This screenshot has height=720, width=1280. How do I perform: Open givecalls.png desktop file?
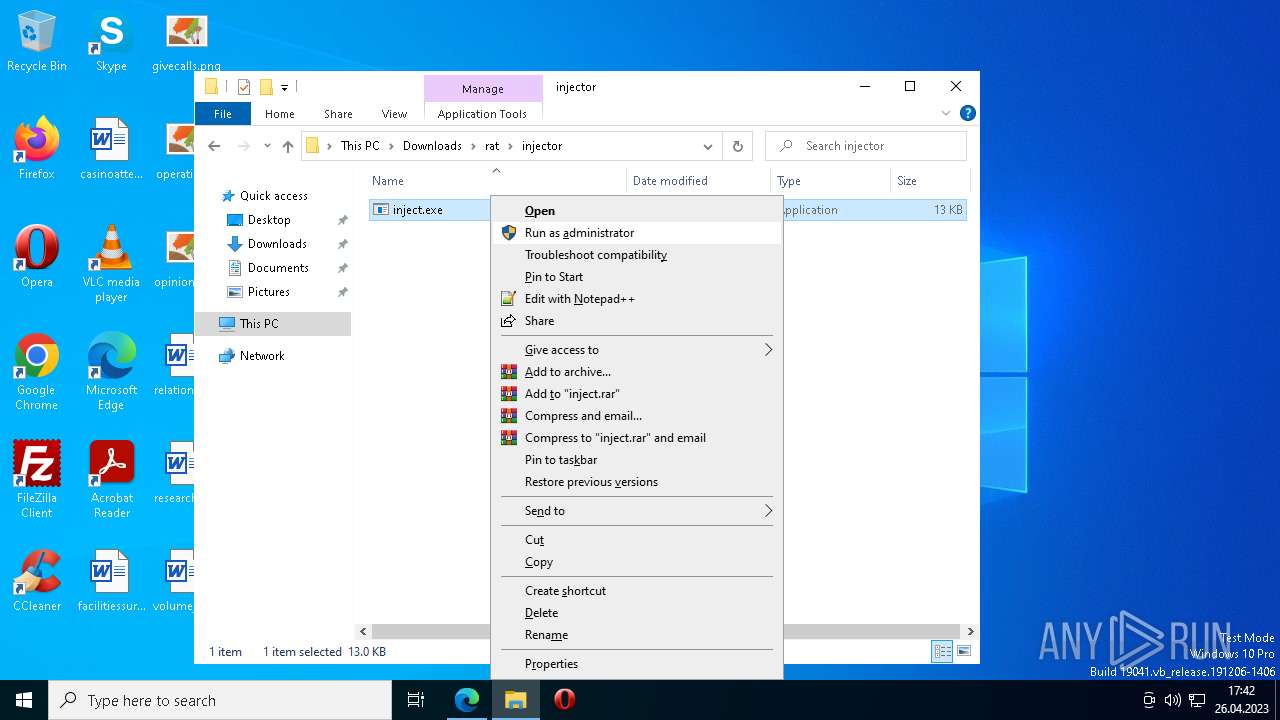[x=186, y=42]
